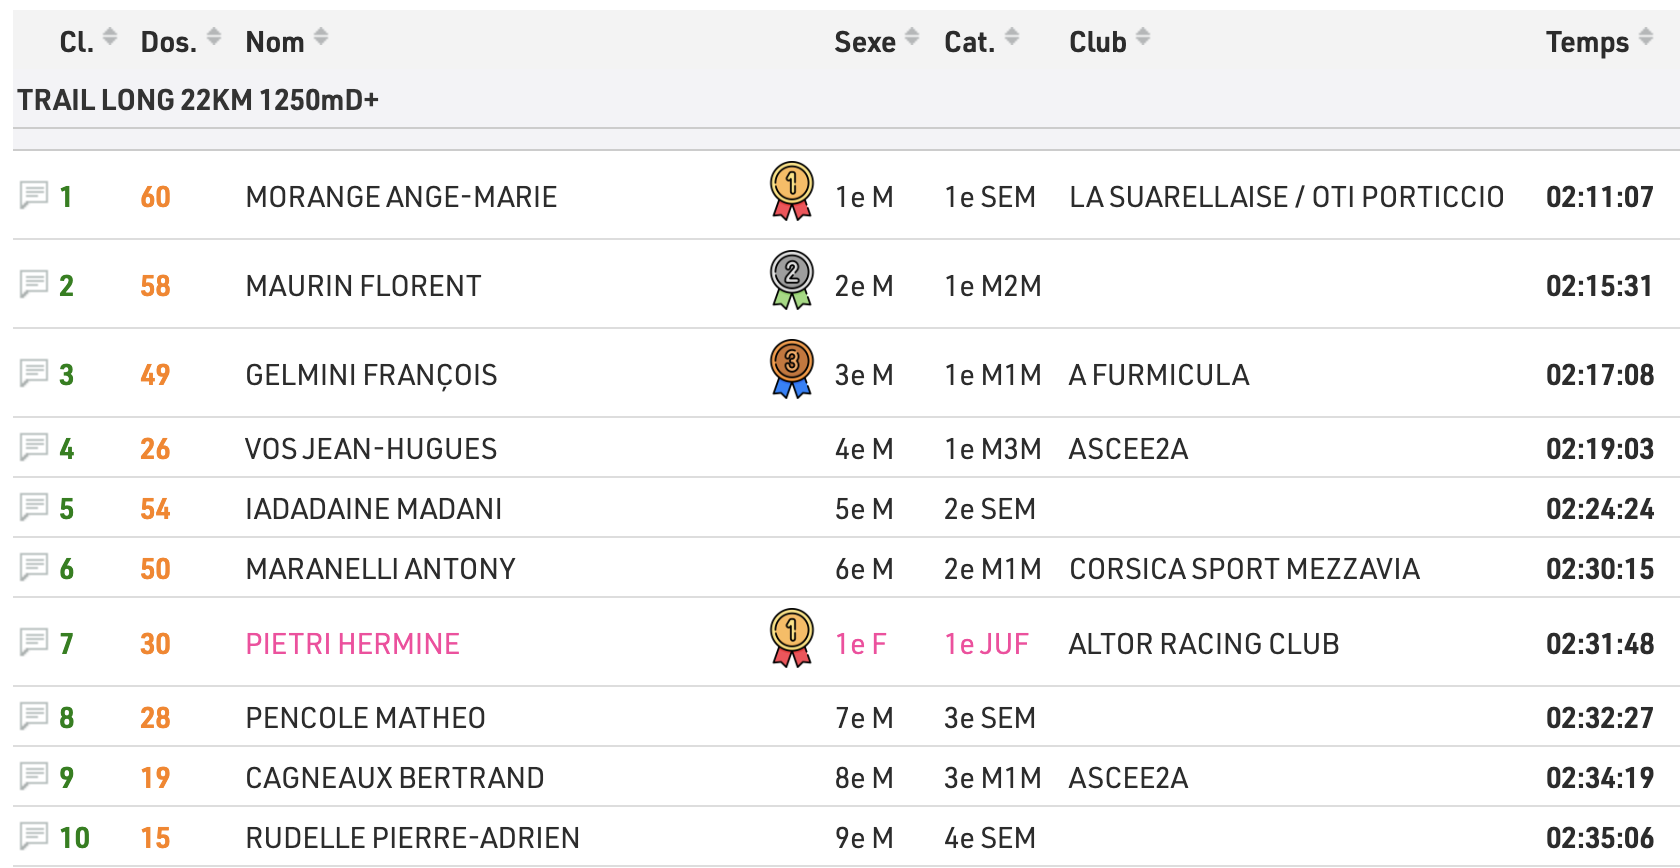Click silver medal icon for Maurin Florent
The image size is (1680, 868).
tap(791, 279)
